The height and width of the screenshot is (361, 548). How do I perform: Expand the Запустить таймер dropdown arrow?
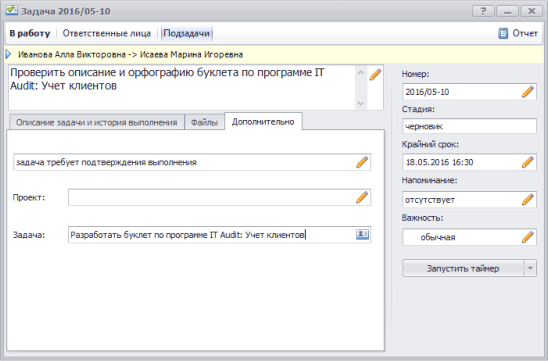[530, 268]
